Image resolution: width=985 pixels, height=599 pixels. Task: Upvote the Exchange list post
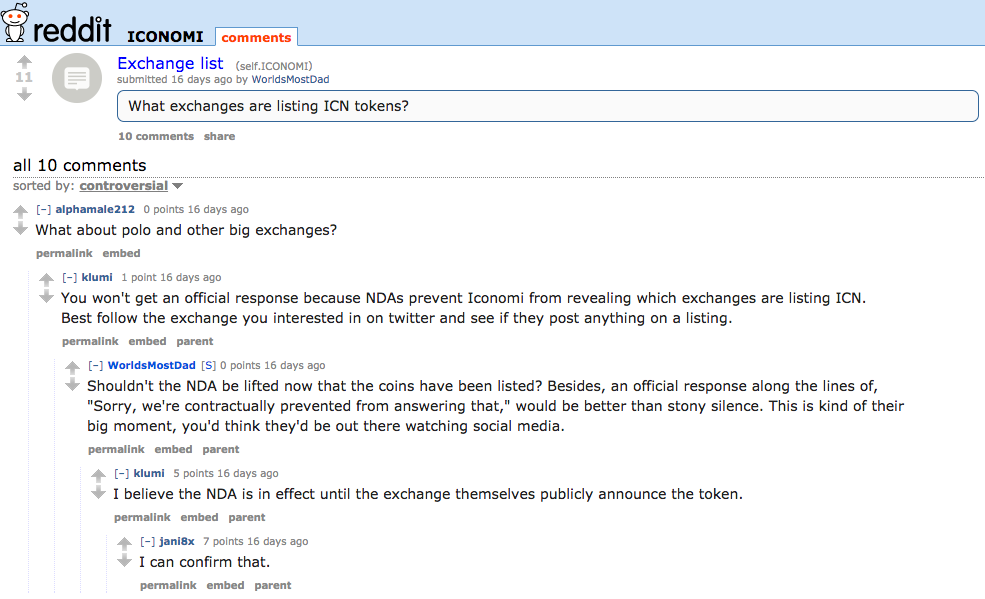(x=24, y=62)
